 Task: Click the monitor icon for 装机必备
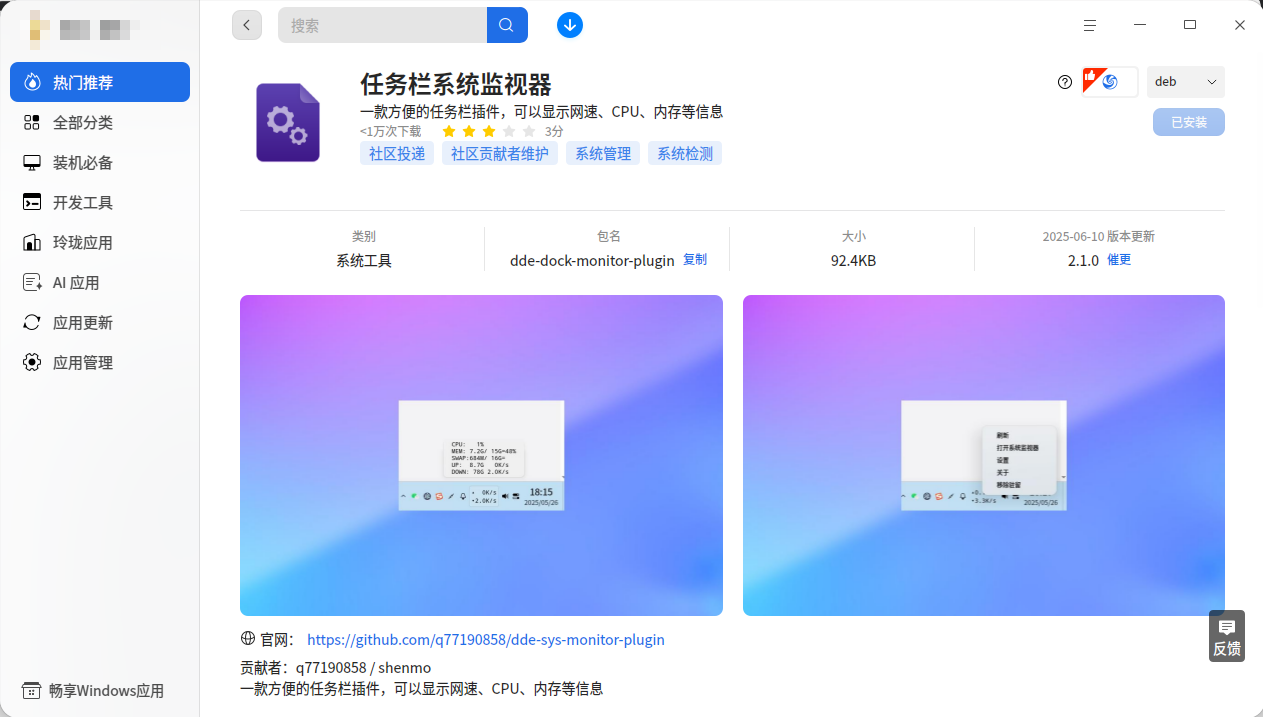point(32,162)
